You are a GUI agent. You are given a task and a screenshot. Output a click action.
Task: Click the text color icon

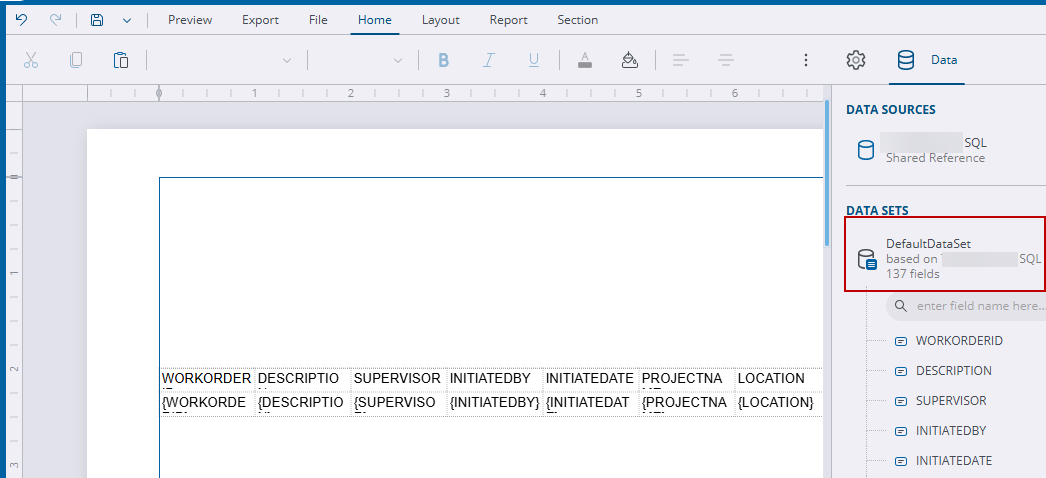(585, 60)
